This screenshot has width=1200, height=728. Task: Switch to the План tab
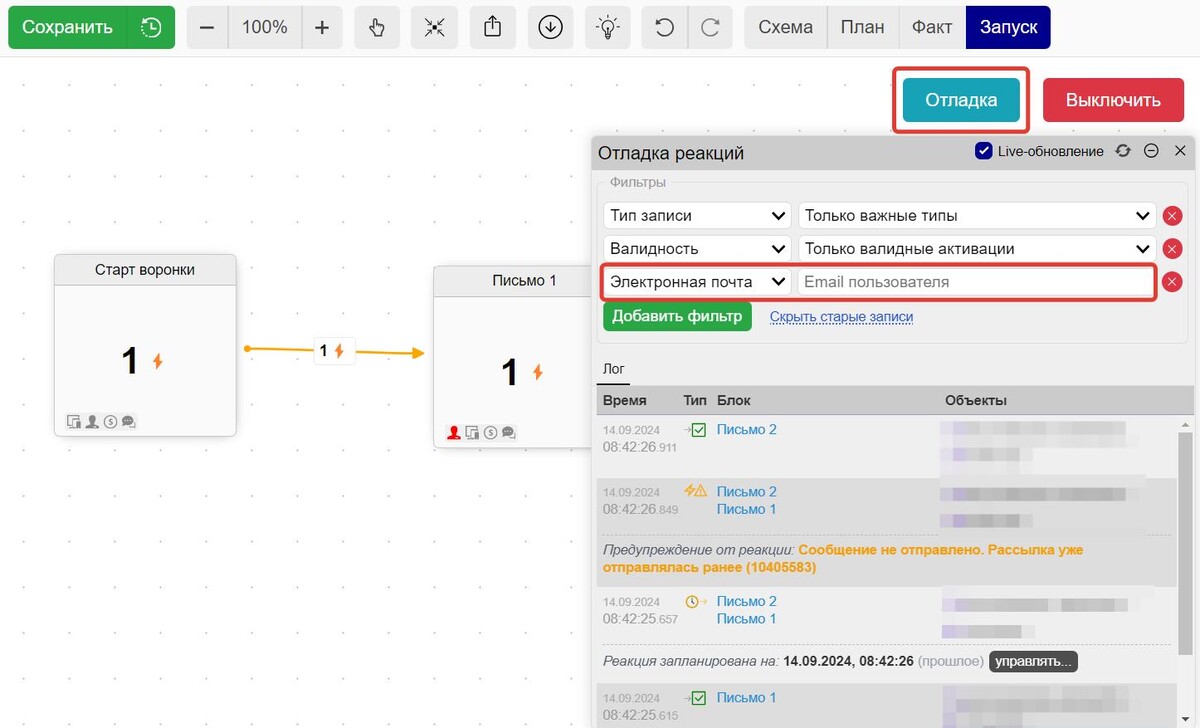[862, 28]
